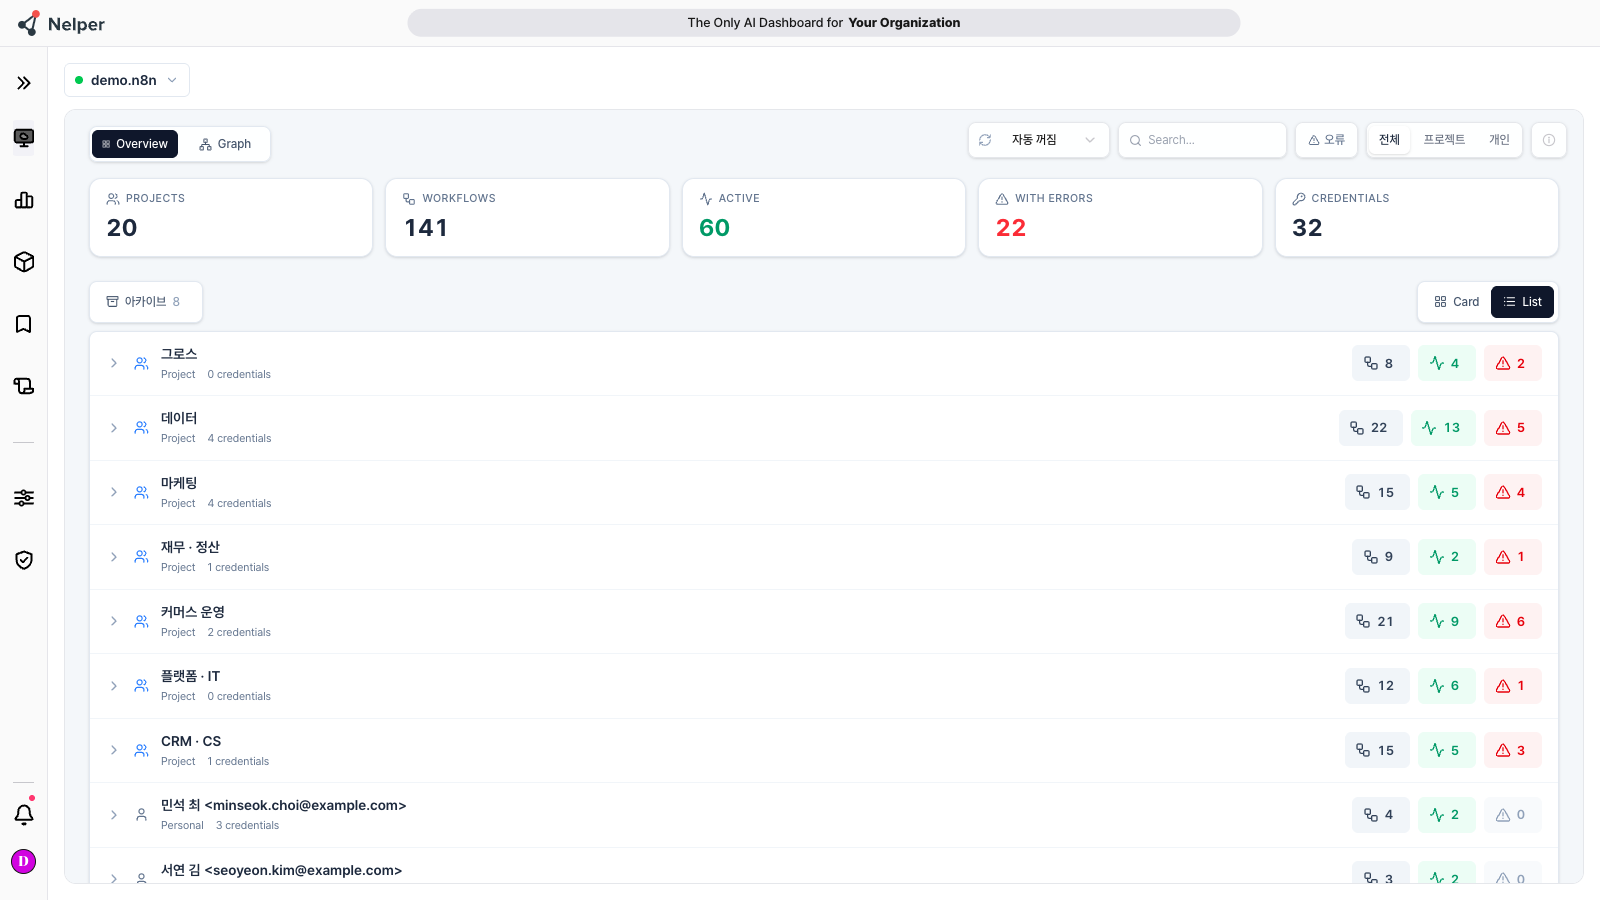Expand the CRM · CS project row
The image size is (1600, 900).
114,751
